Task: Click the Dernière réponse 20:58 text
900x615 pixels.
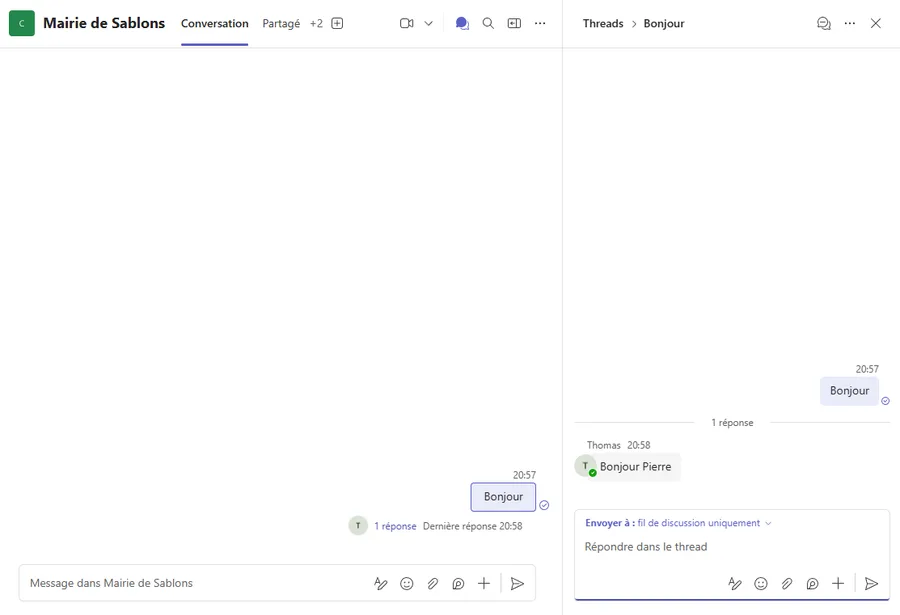Action: pyautogui.click(x=472, y=526)
